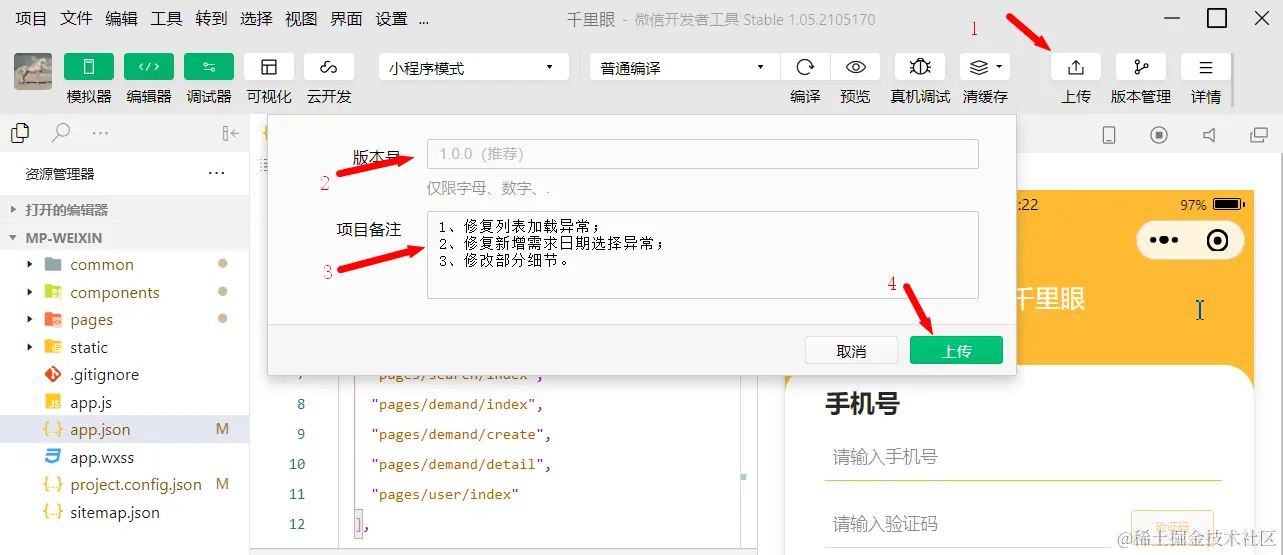Image resolution: width=1283 pixels, height=555 pixels.
Task: Open the 设置 menu
Action: pos(391,19)
